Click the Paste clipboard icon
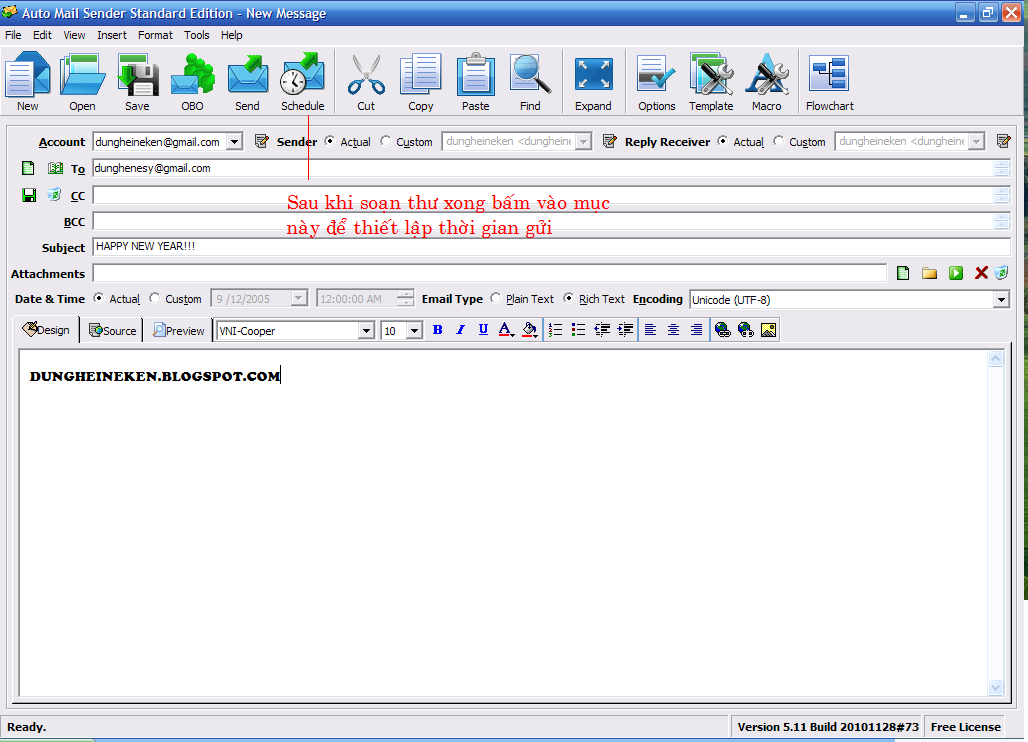This screenshot has height=742, width=1028. tap(475, 82)
